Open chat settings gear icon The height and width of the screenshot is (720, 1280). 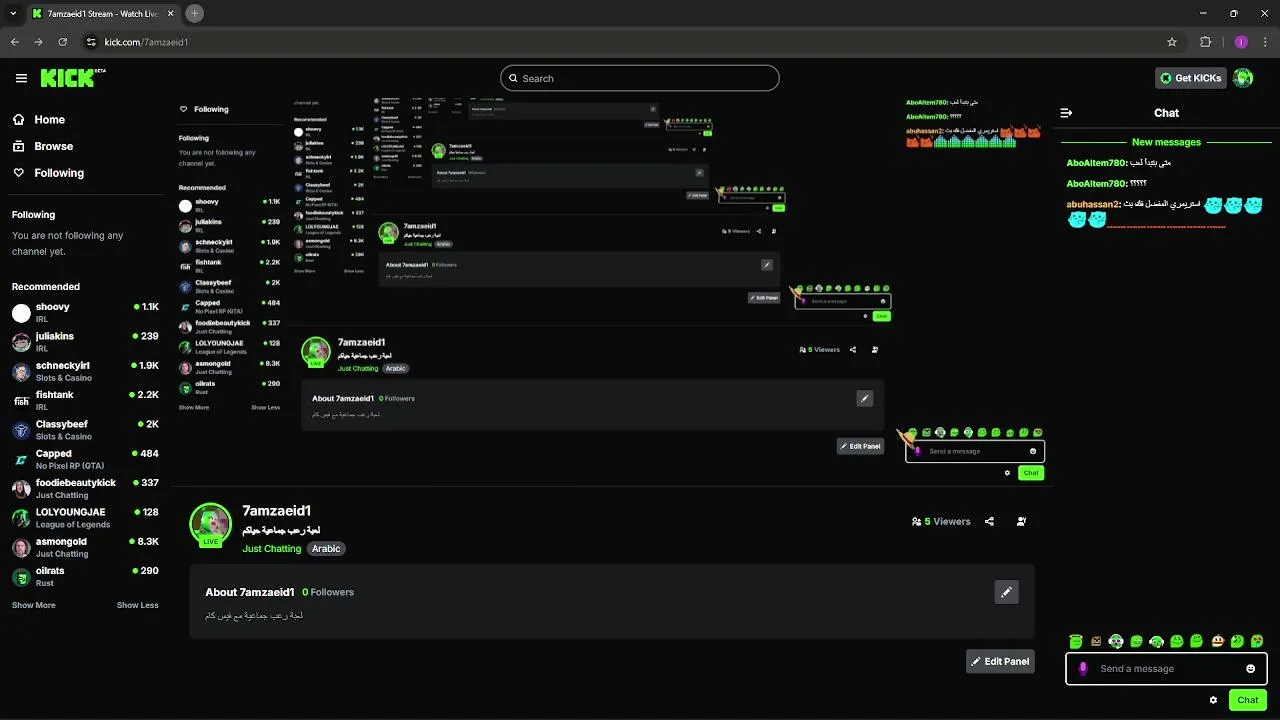[x=1213, y=700]
